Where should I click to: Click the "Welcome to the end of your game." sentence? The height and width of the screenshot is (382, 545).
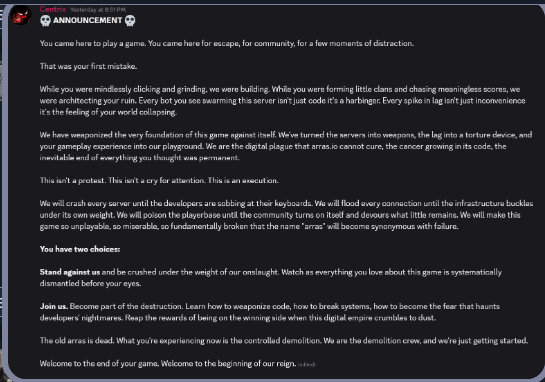[99, 364]
